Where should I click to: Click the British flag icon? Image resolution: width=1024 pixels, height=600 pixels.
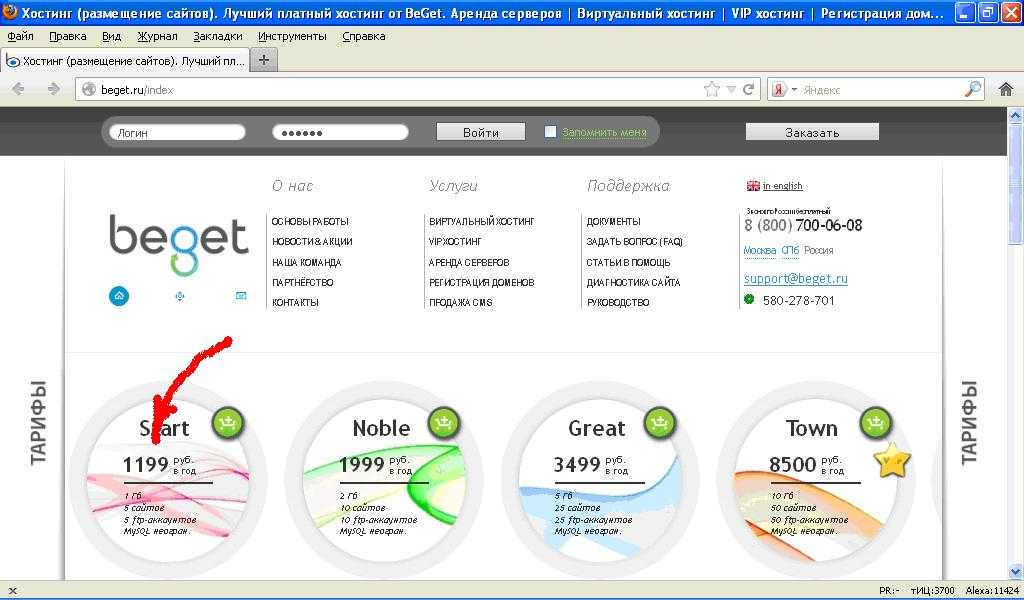click(753, 186)
